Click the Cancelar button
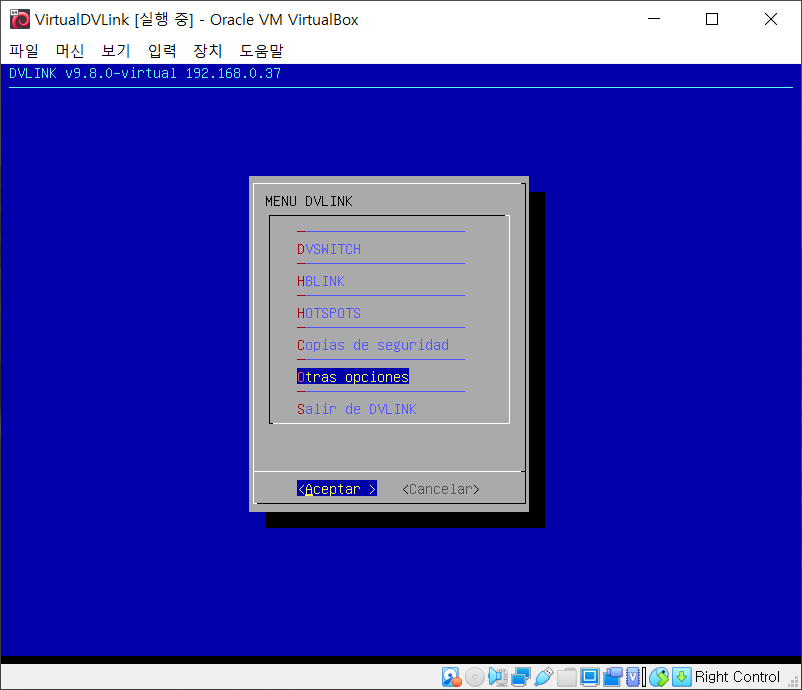Viewport: 802px width, 690px height. pyautogui.click(x=441, y=489)
